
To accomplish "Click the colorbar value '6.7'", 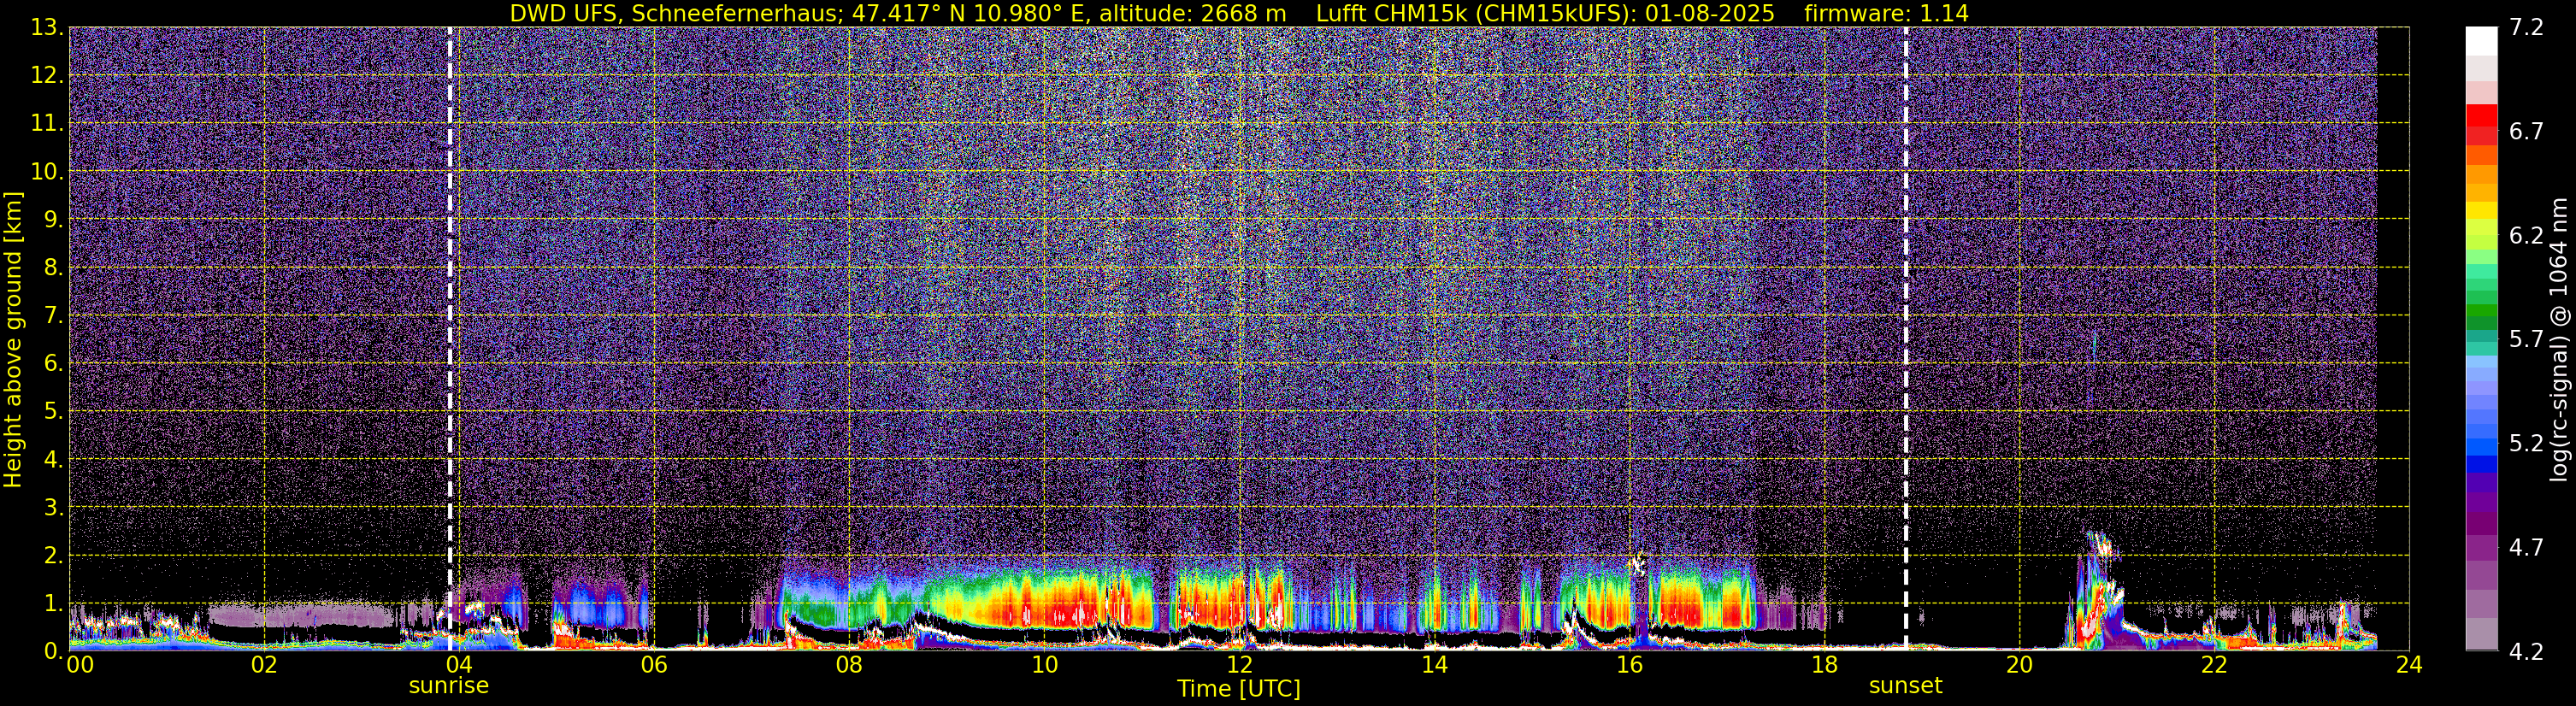I will point(2526,132).
